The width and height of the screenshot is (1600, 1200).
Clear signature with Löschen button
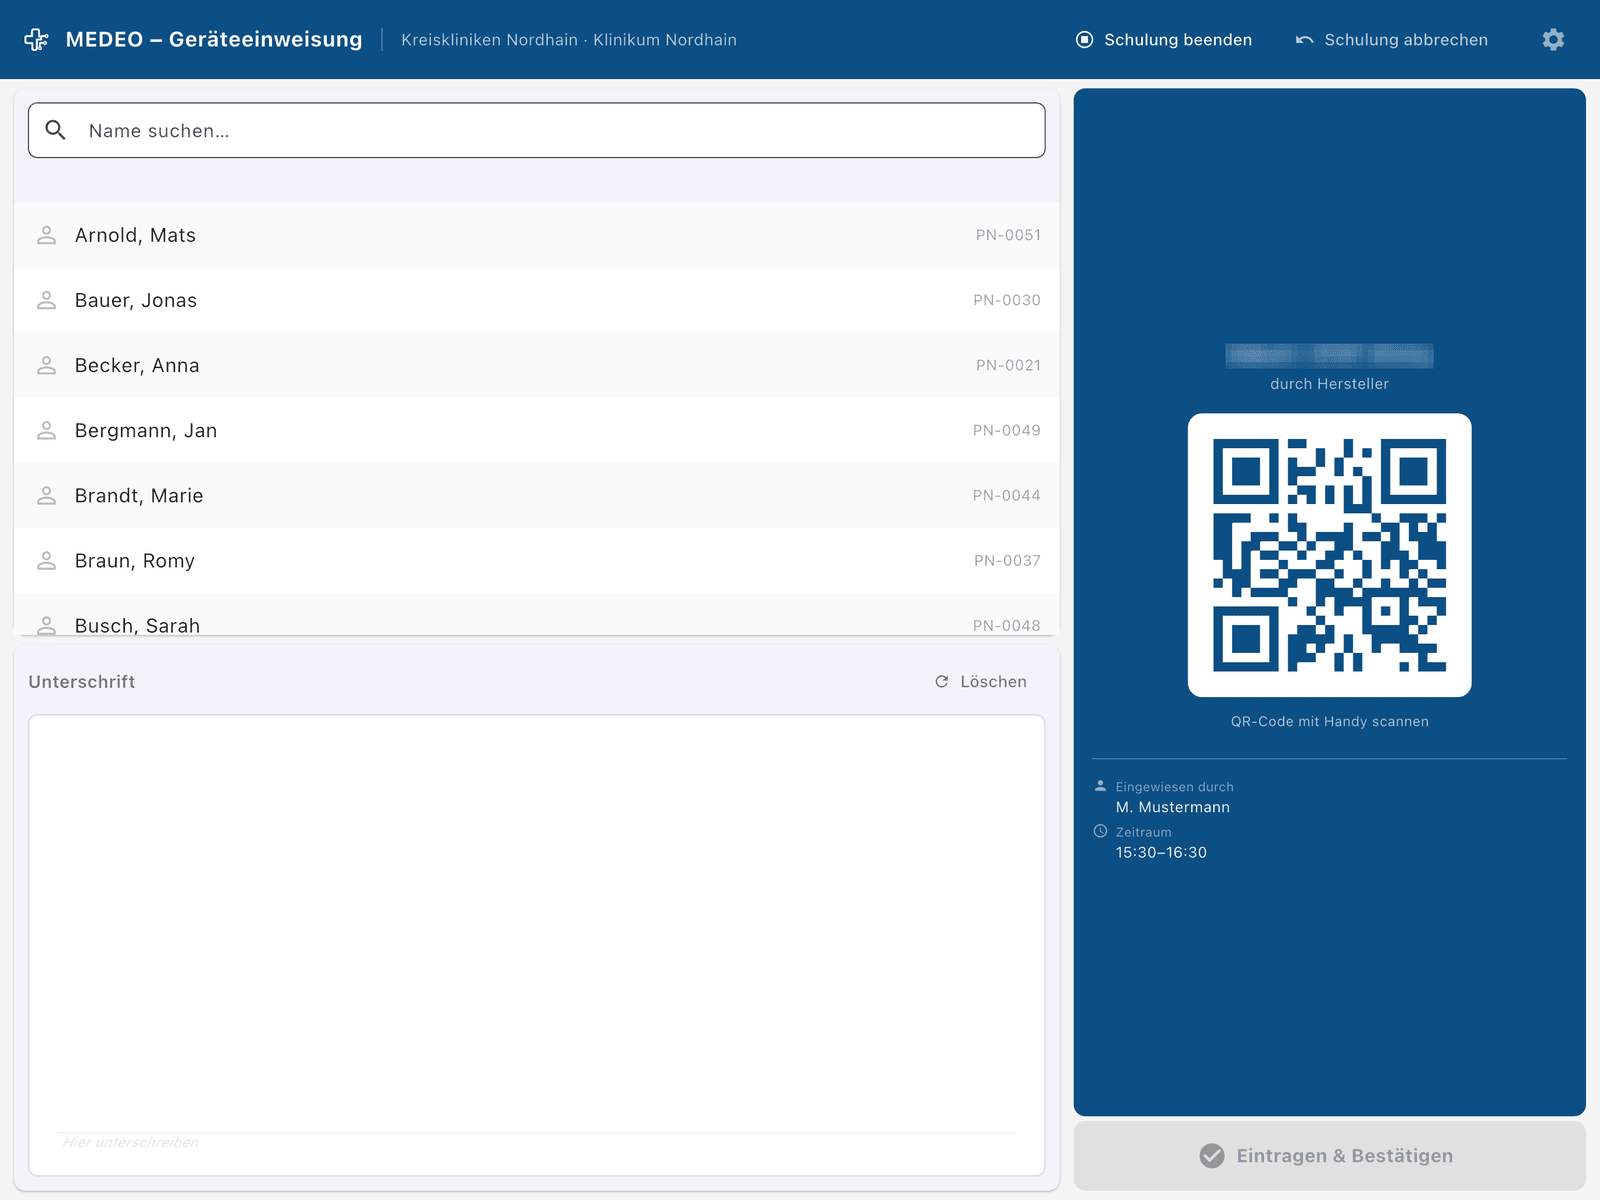coord(981,682)
